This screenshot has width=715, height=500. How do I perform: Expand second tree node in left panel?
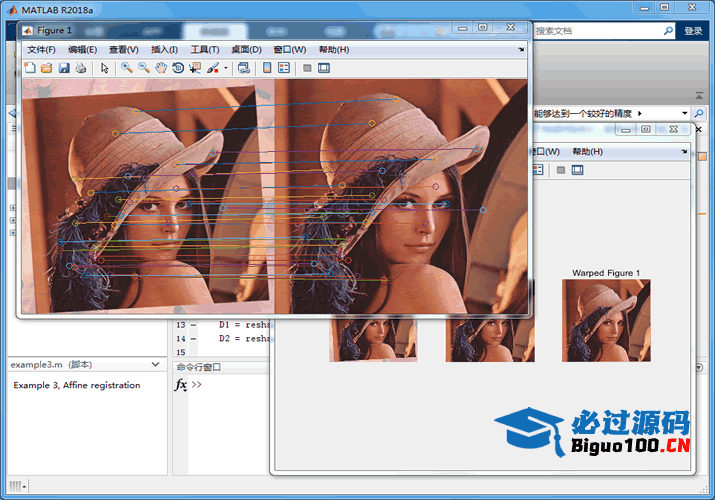click(13, 220)
